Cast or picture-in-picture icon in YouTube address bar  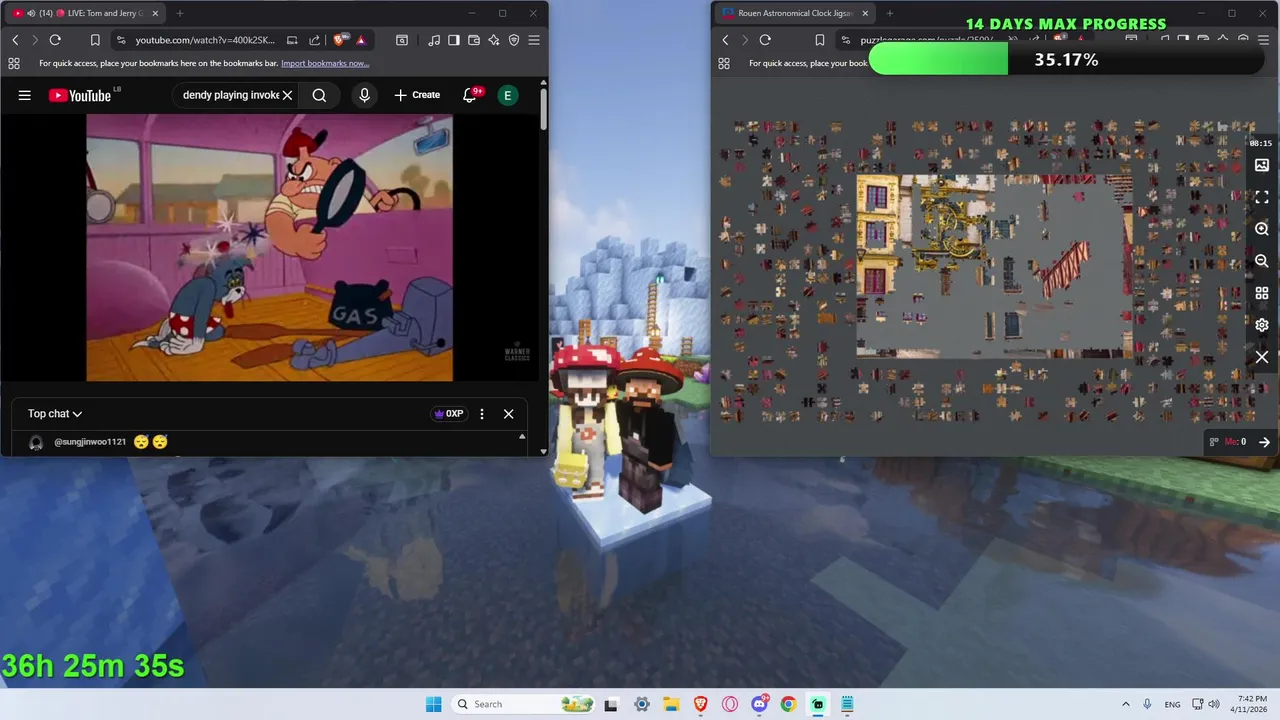coord(292,40)
